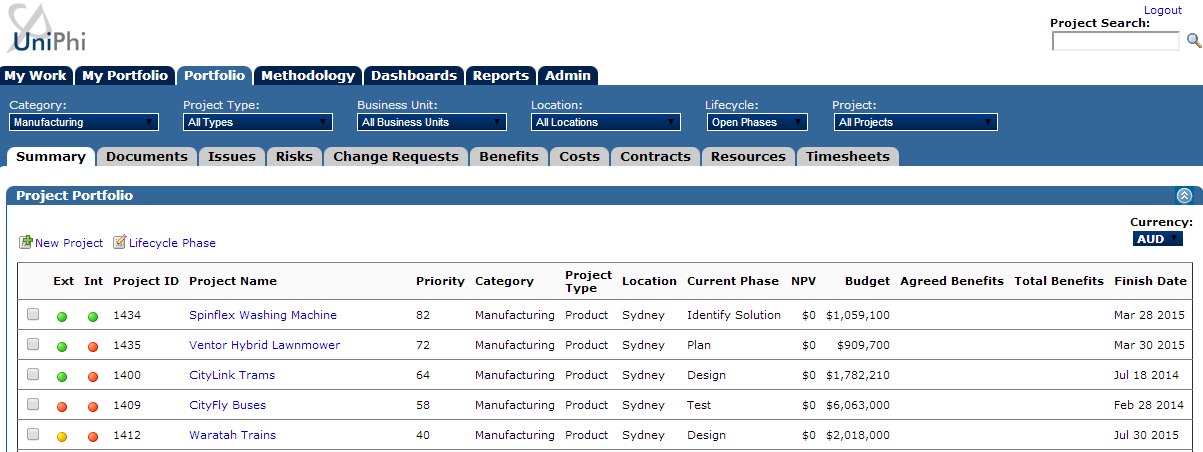Open the Dashboards tab
The width and height of the screenshot is (1203, 452).
click(414, 76)
